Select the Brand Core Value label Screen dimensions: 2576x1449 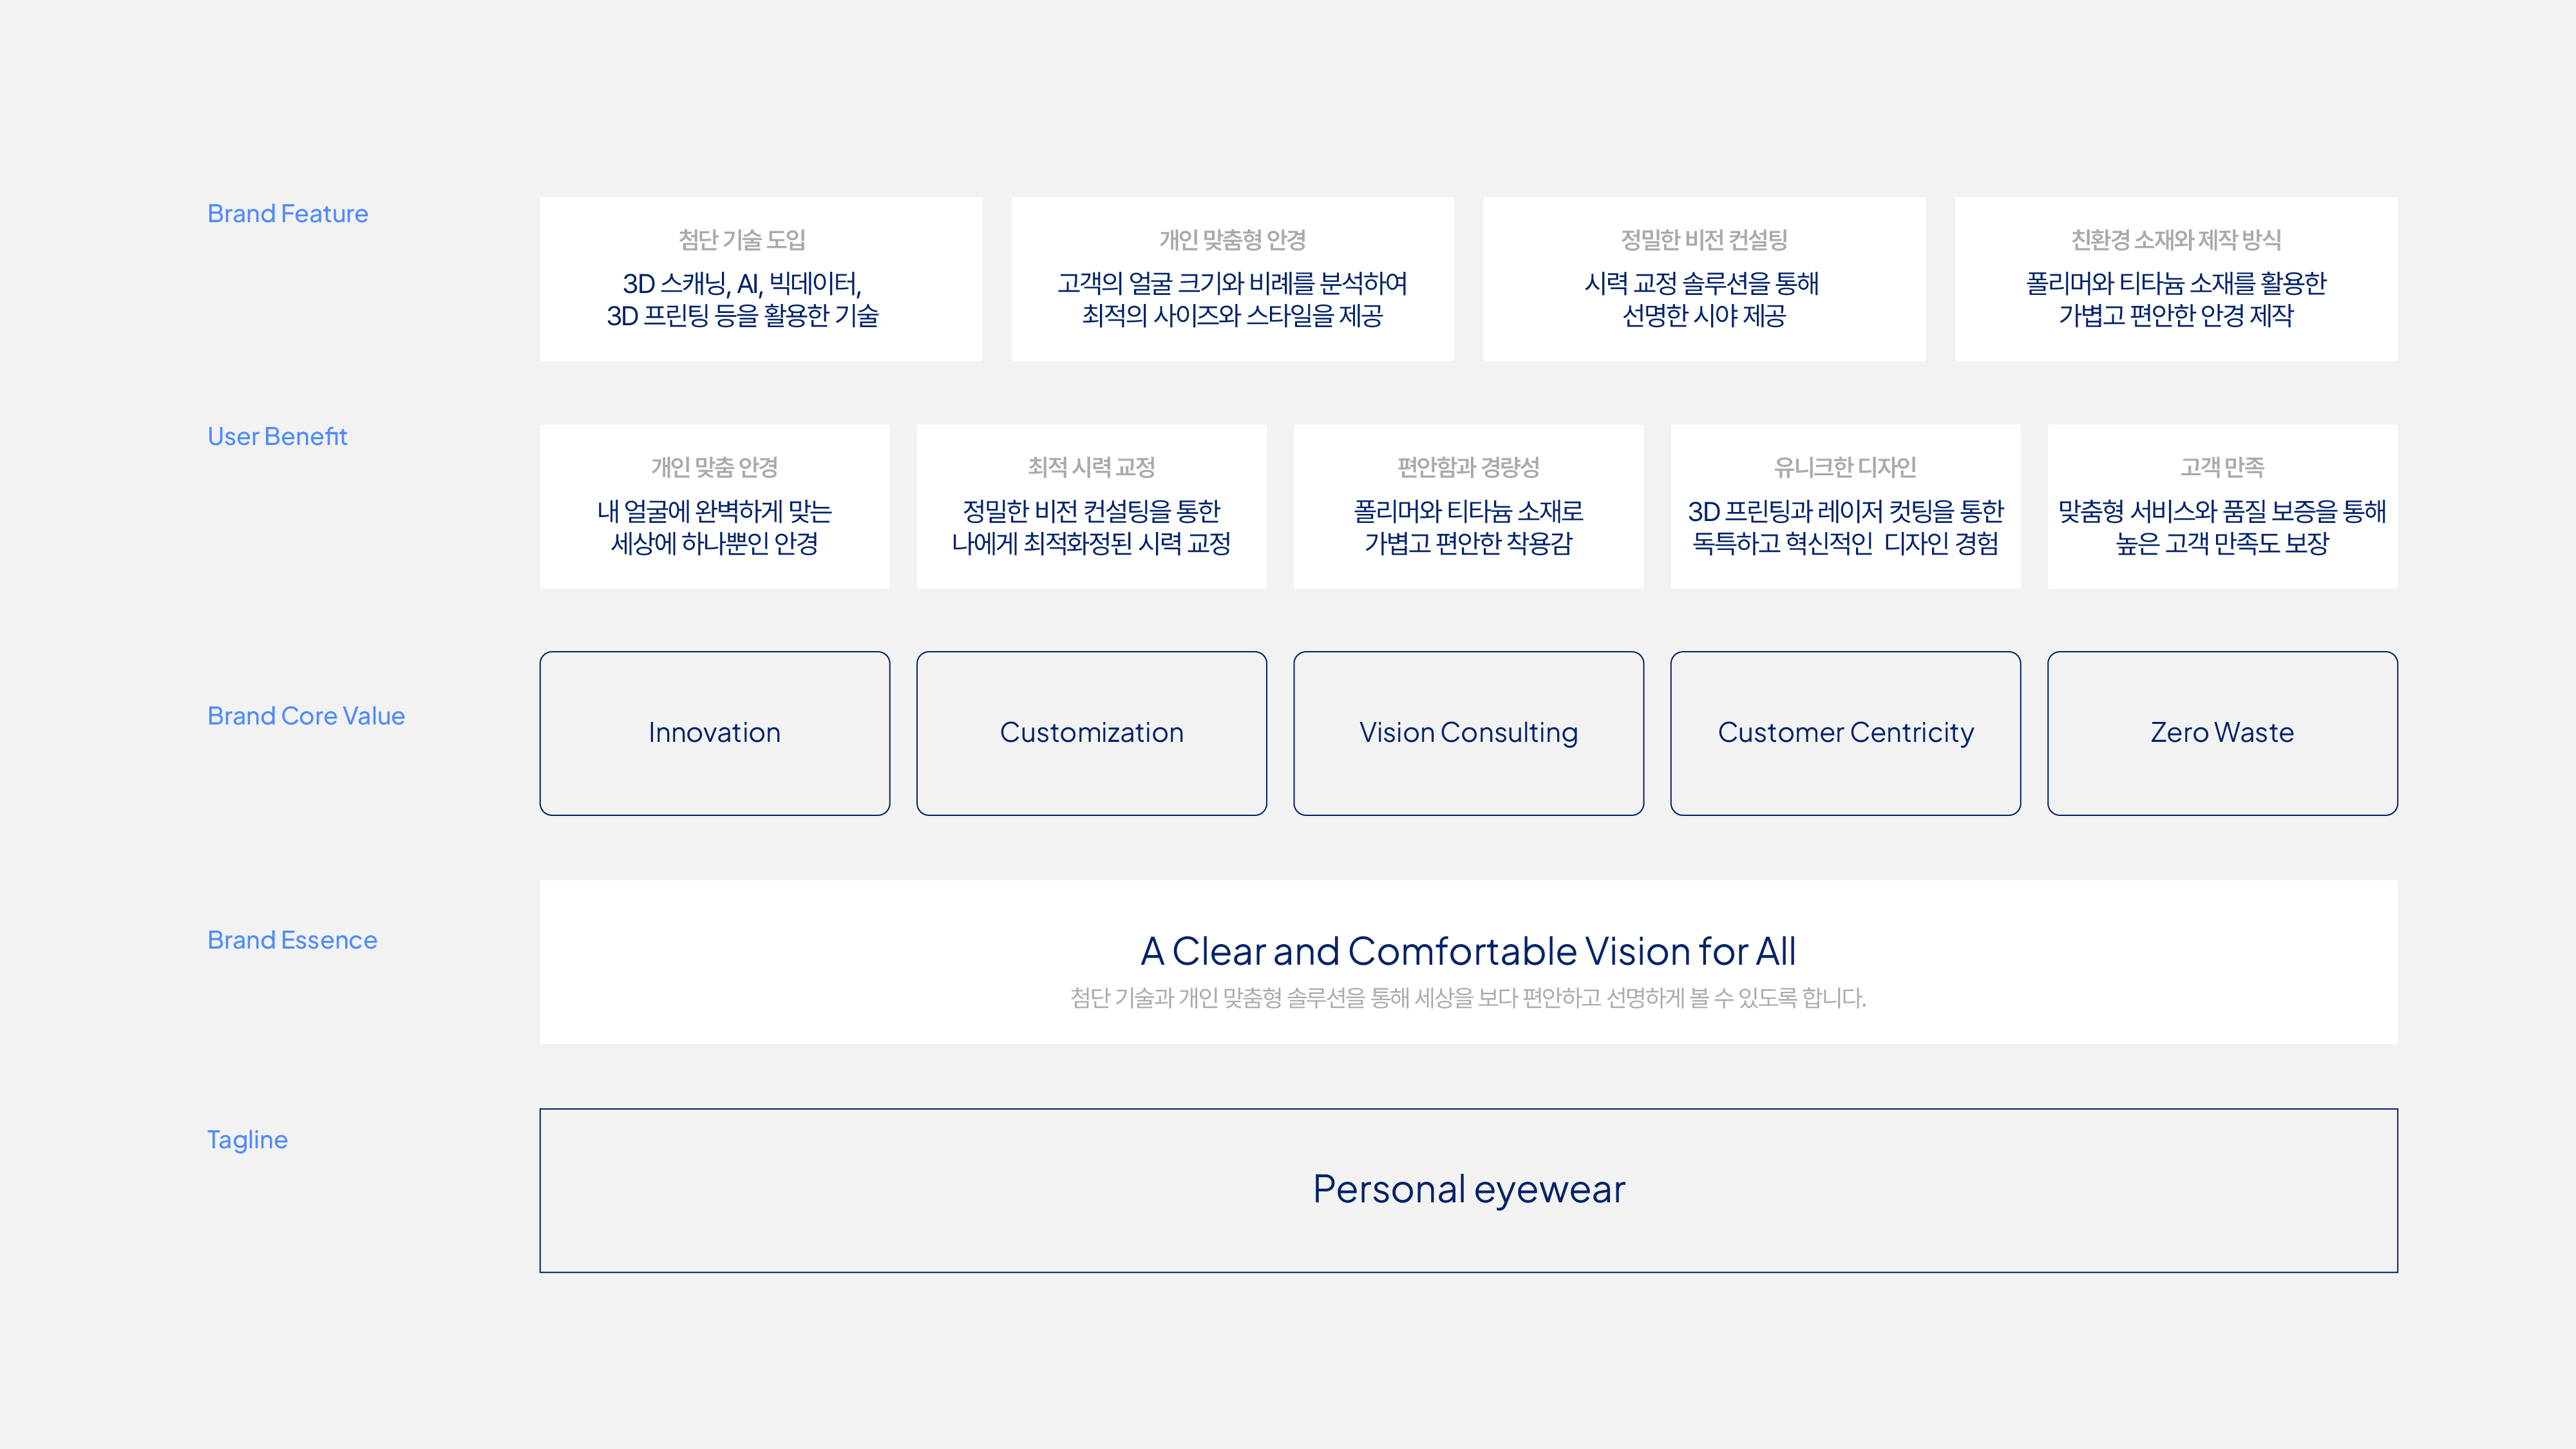pos(306,716)
